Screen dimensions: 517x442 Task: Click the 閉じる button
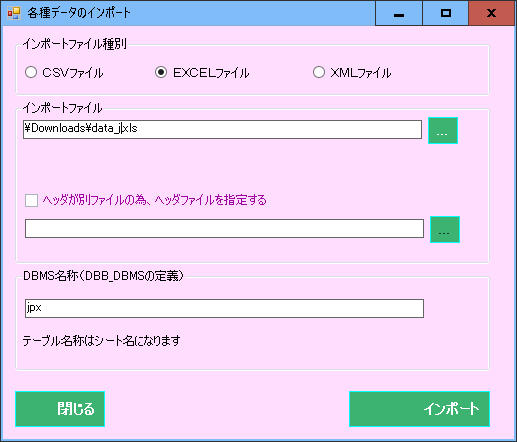pos(60,409)
